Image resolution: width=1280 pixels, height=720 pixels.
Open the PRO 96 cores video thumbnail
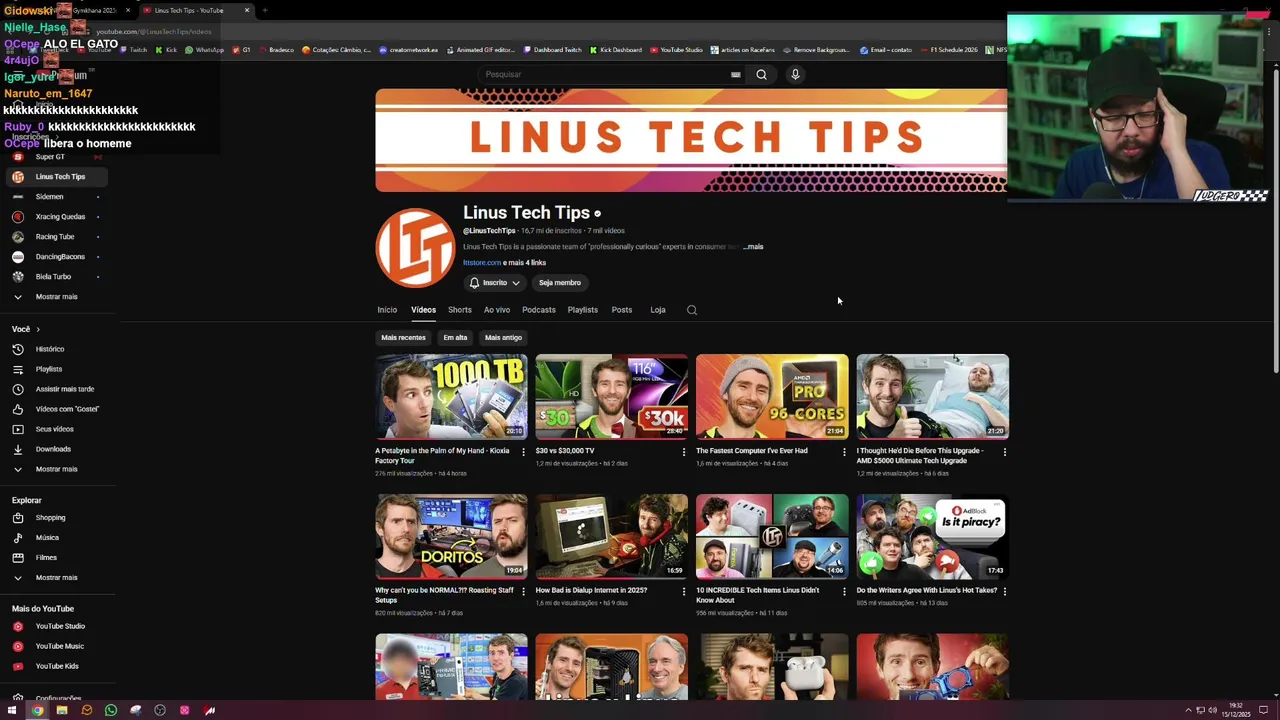pyautogui.click(x=772, y=397)
